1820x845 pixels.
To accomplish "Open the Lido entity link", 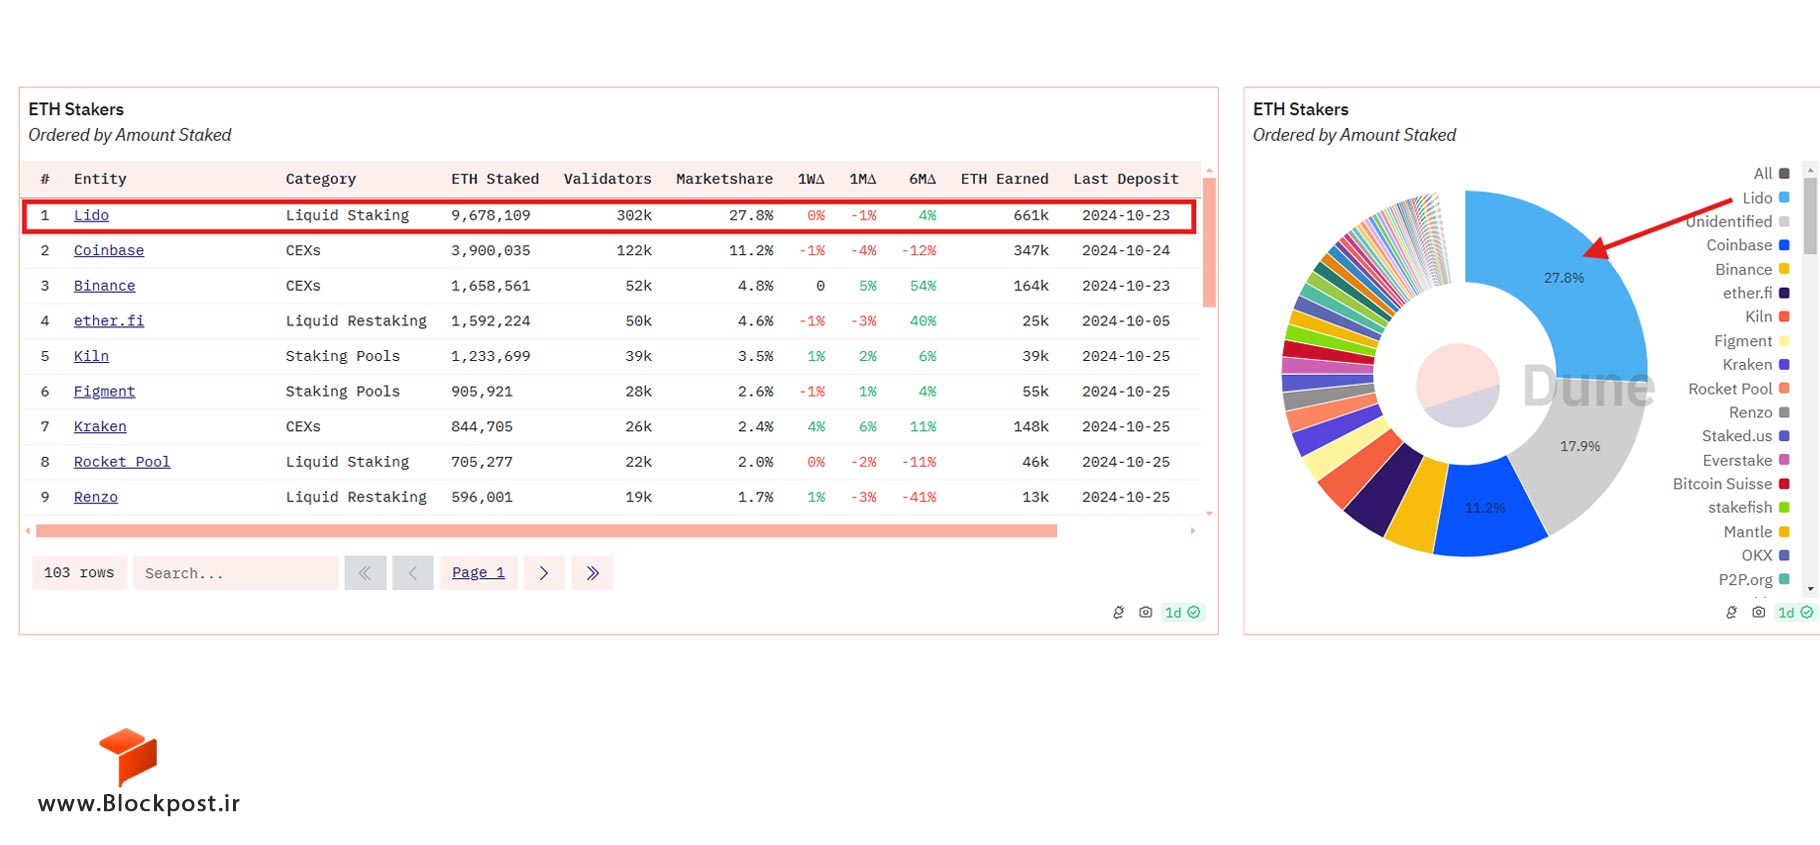I will pyautogui.click(x=91, y=215).
